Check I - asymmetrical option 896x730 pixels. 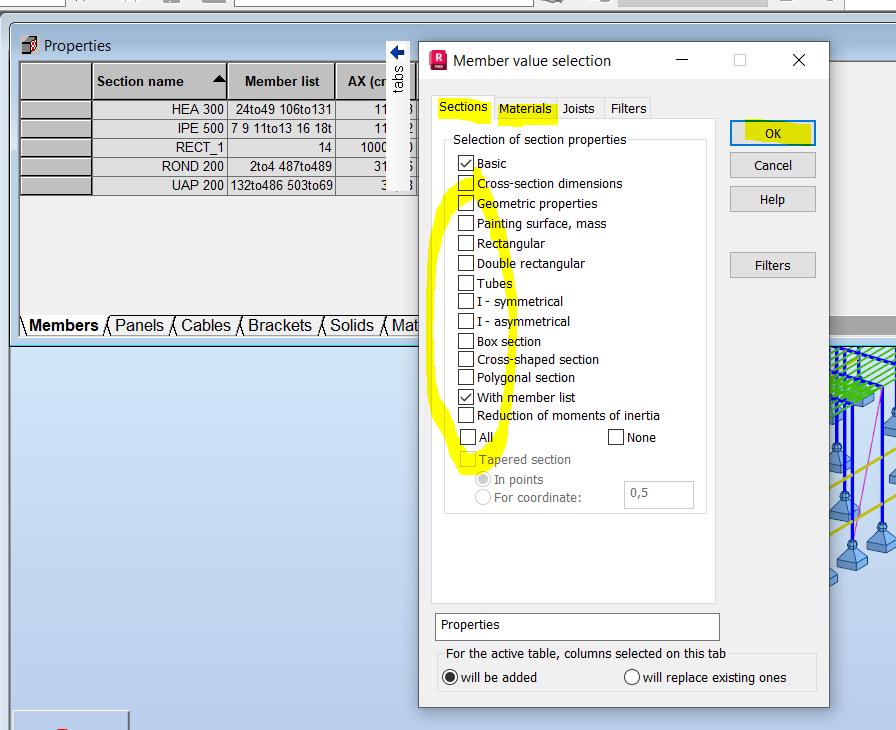pyautogui.click(x=466, y=321)
